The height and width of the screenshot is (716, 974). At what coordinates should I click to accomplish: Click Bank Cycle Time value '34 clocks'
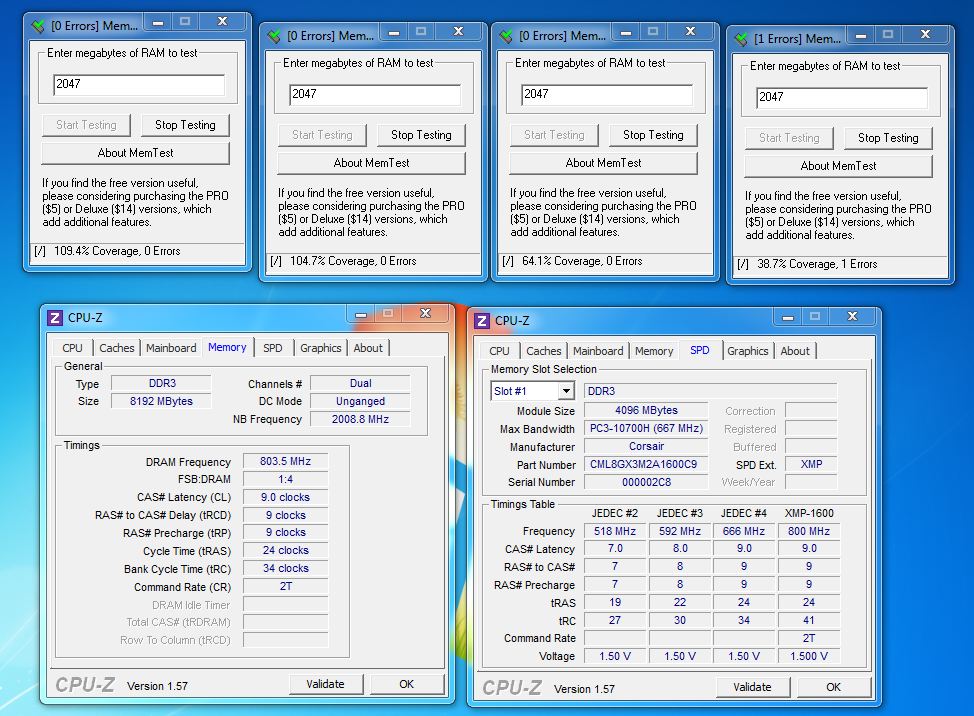(285, 568)
